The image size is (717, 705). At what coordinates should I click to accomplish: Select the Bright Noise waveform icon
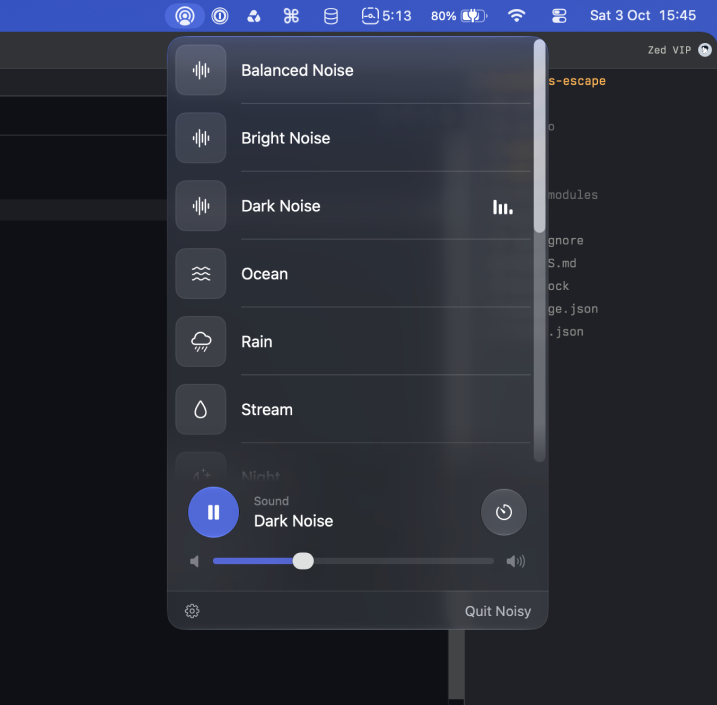(201, 138)
